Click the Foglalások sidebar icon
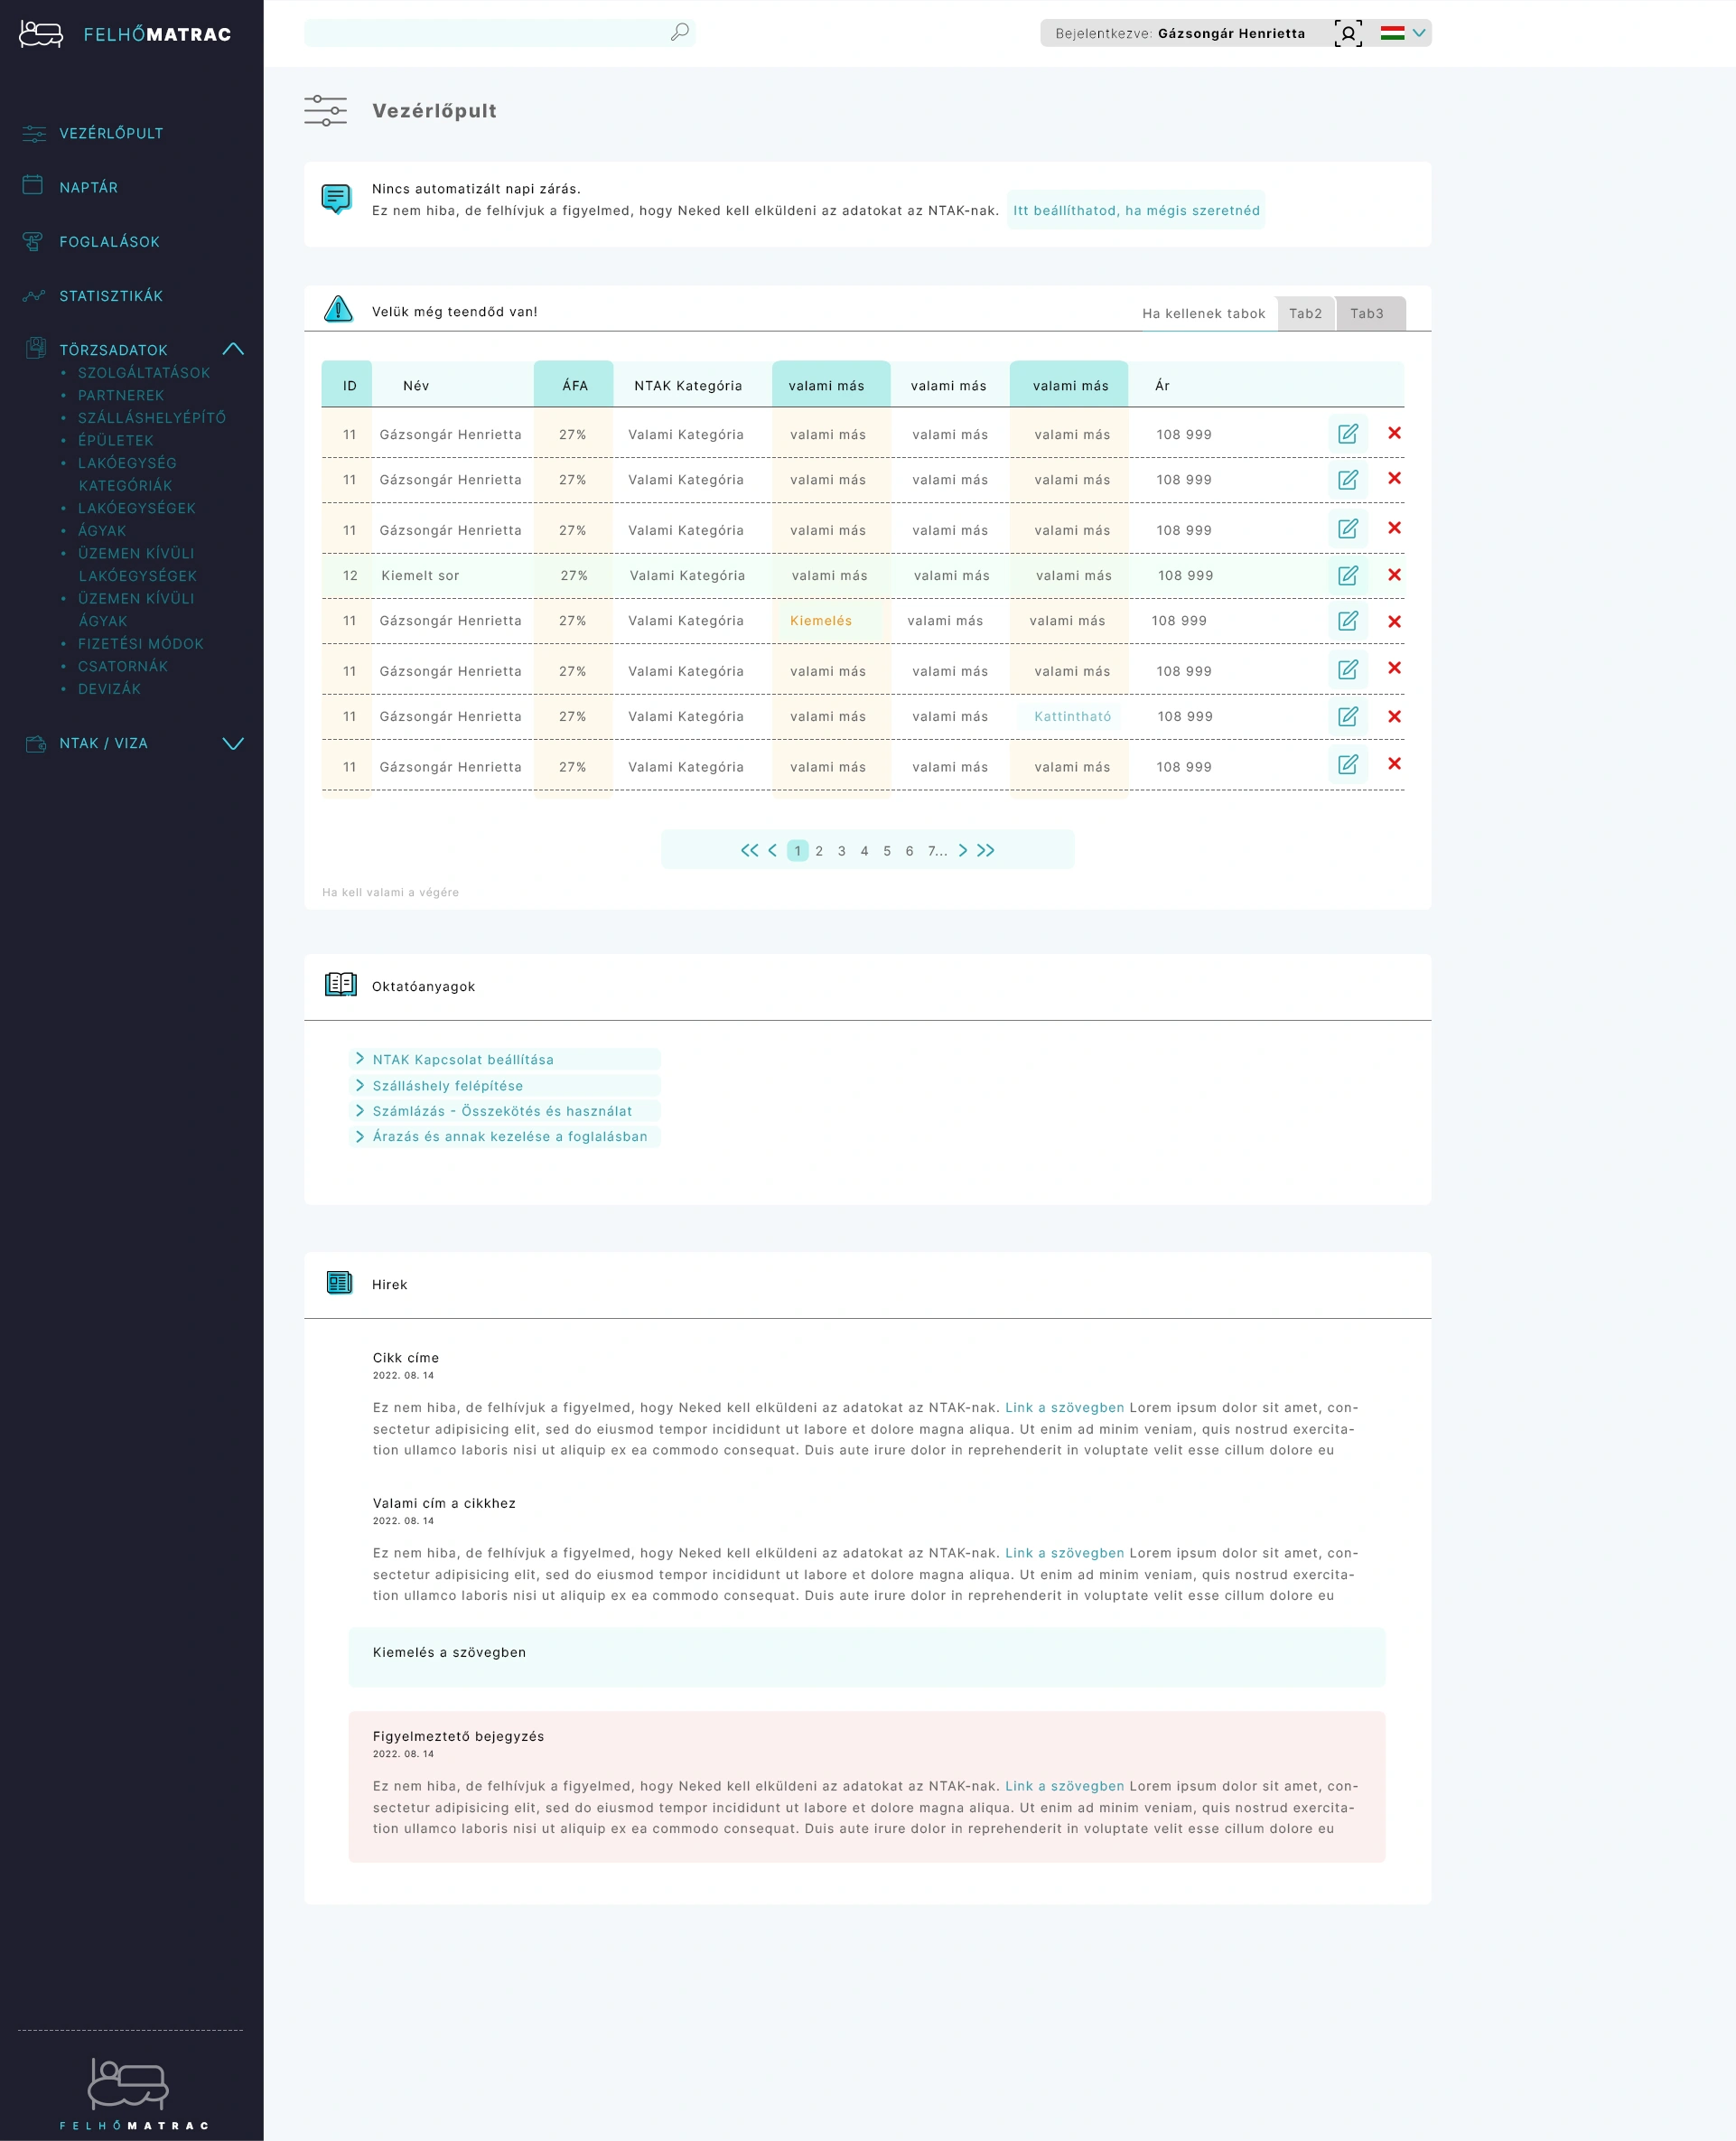1736x2141 pixels. coord(33,241)
